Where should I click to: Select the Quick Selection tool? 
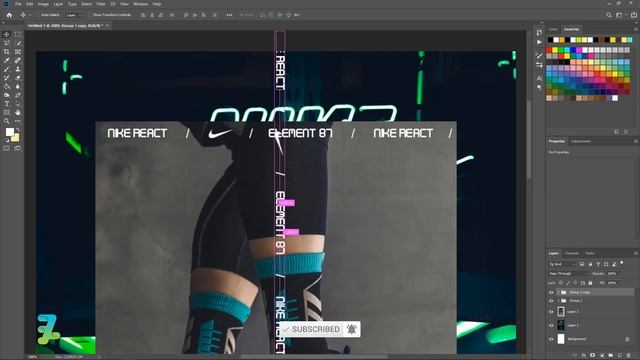(x=18, y=43)
